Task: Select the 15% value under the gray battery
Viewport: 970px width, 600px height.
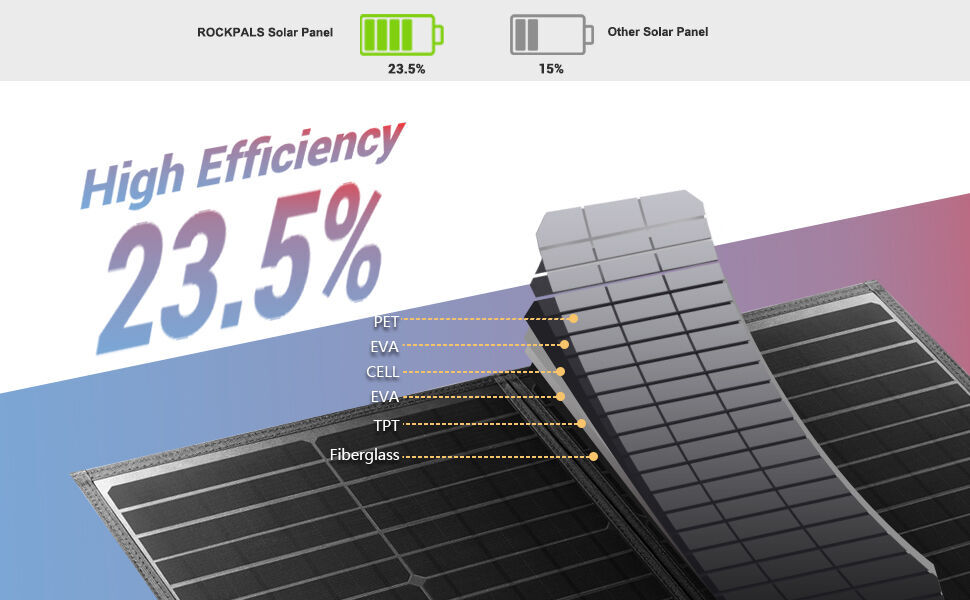Action: [x=551, y=69]
